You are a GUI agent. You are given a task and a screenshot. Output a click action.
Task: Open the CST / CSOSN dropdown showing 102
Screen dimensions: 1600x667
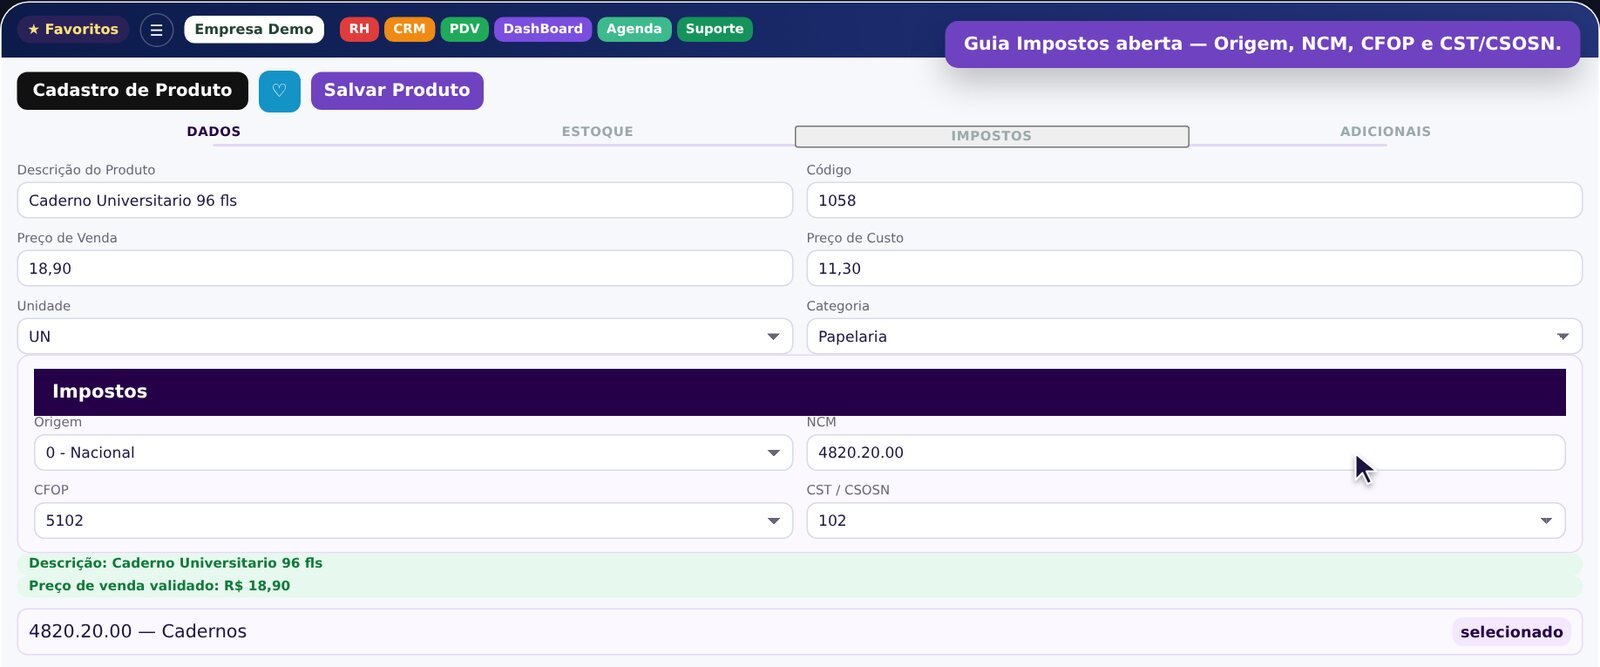tap(1186, 520)
